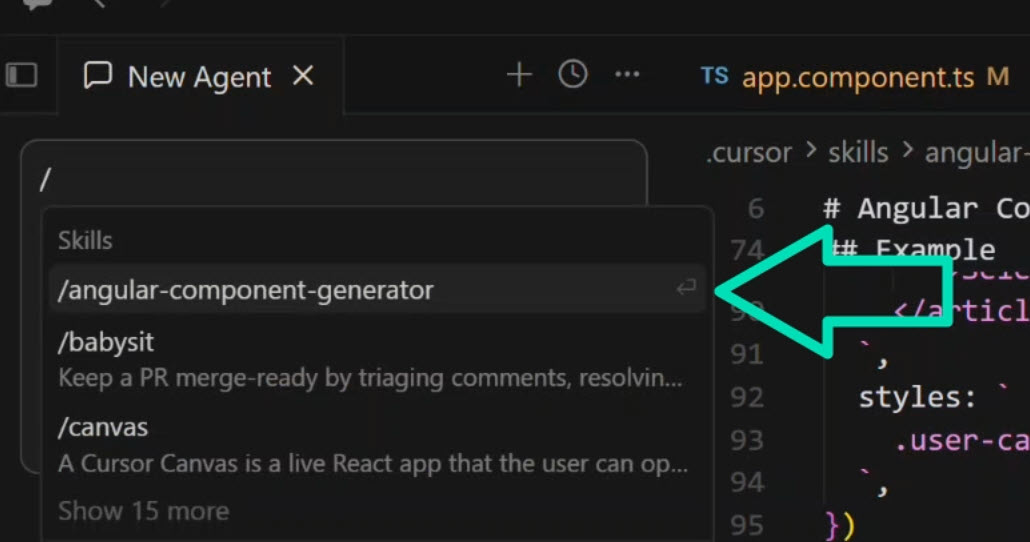Click the skills breadcrumb segment

pyautogui.click(x=858, y=153)
